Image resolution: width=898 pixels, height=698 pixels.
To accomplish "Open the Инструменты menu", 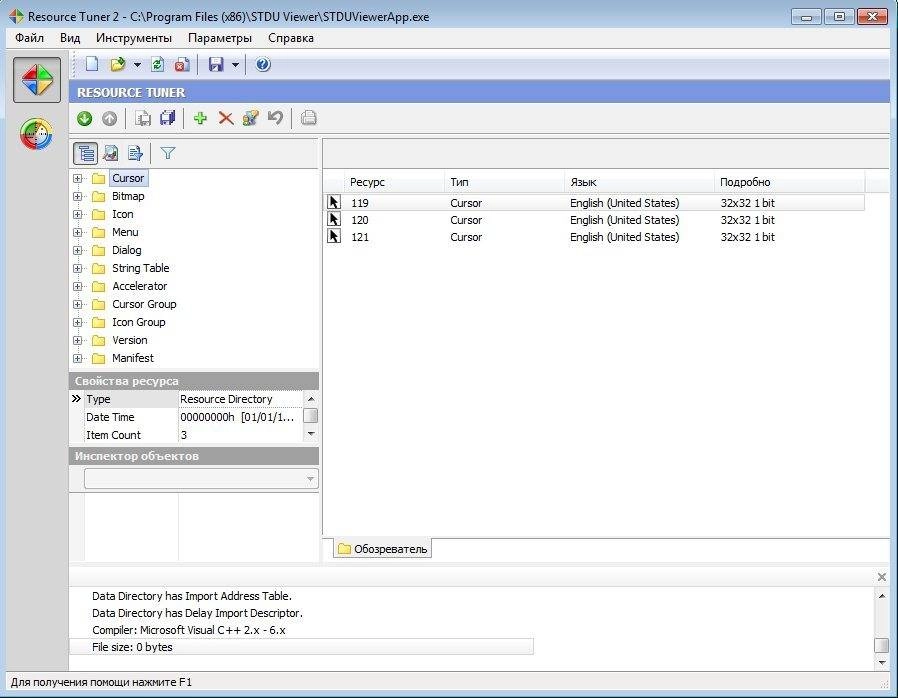I will (133, 38).
